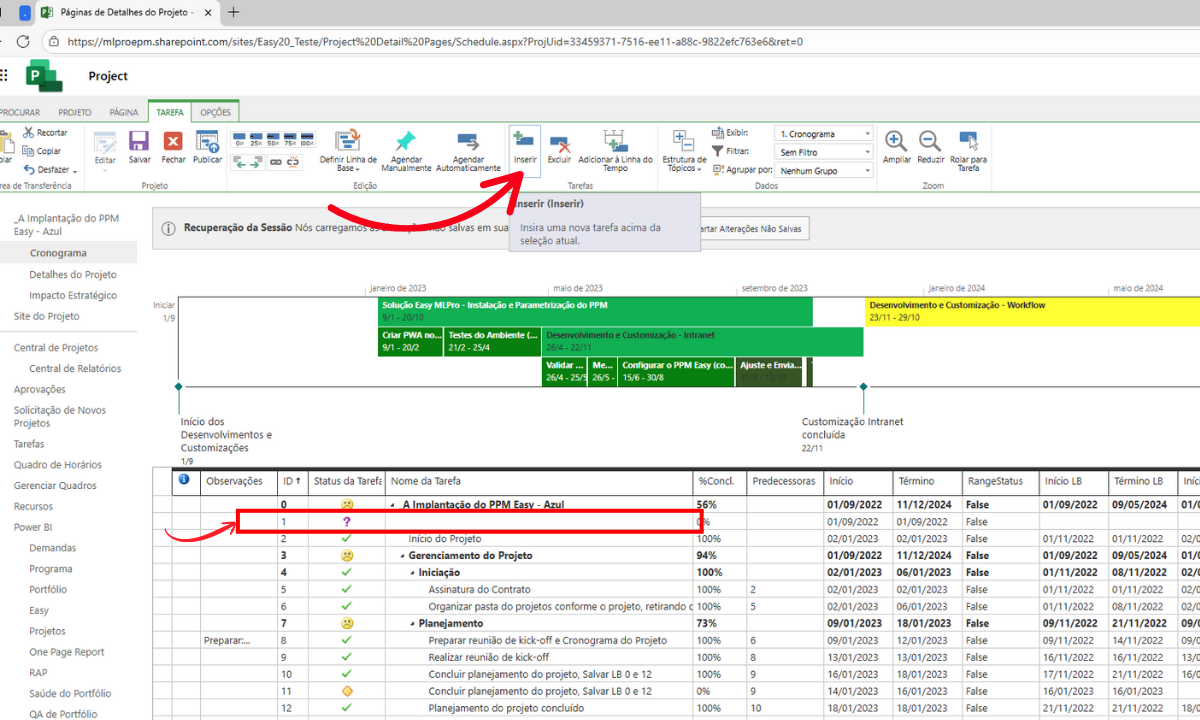Open Site do Projeto link
Screen dimensions: 1200x720
coord(47,316)
